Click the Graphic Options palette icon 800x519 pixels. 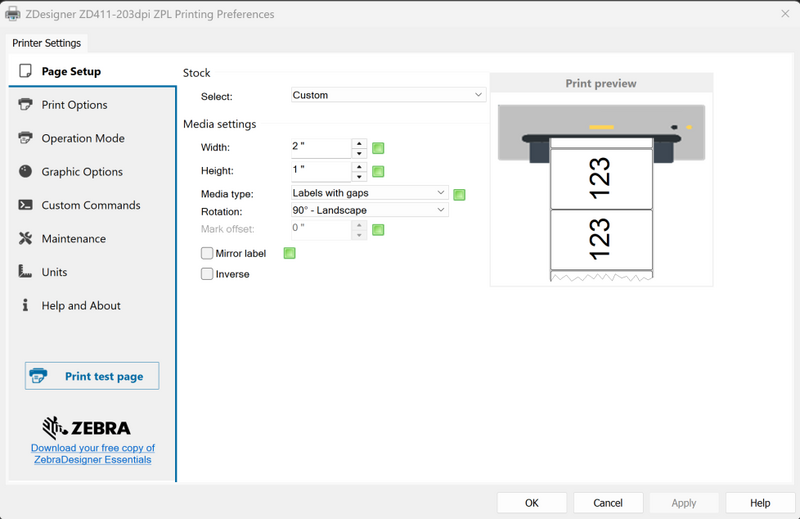25,171
